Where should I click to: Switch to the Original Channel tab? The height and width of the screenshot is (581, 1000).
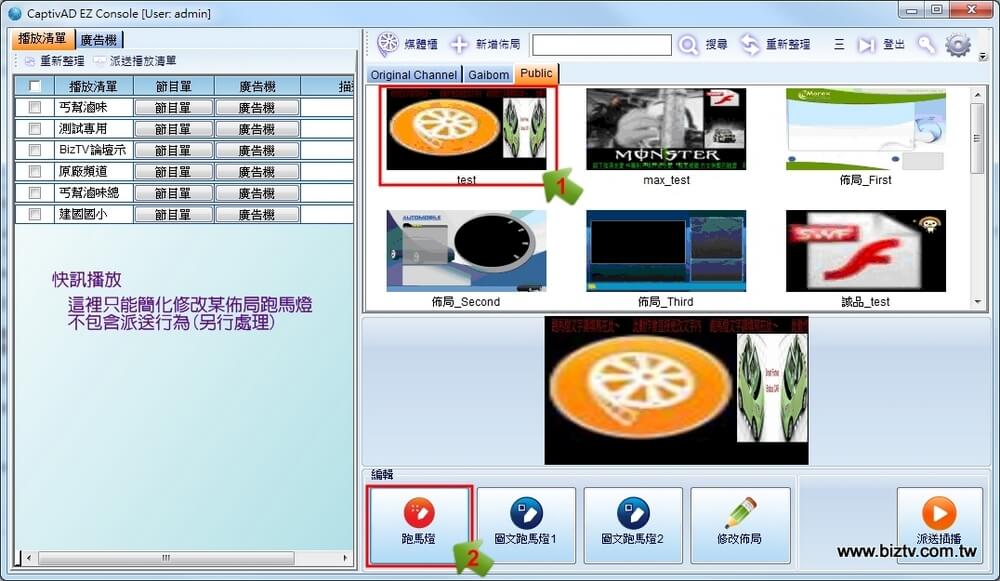(x=413, y=75)
